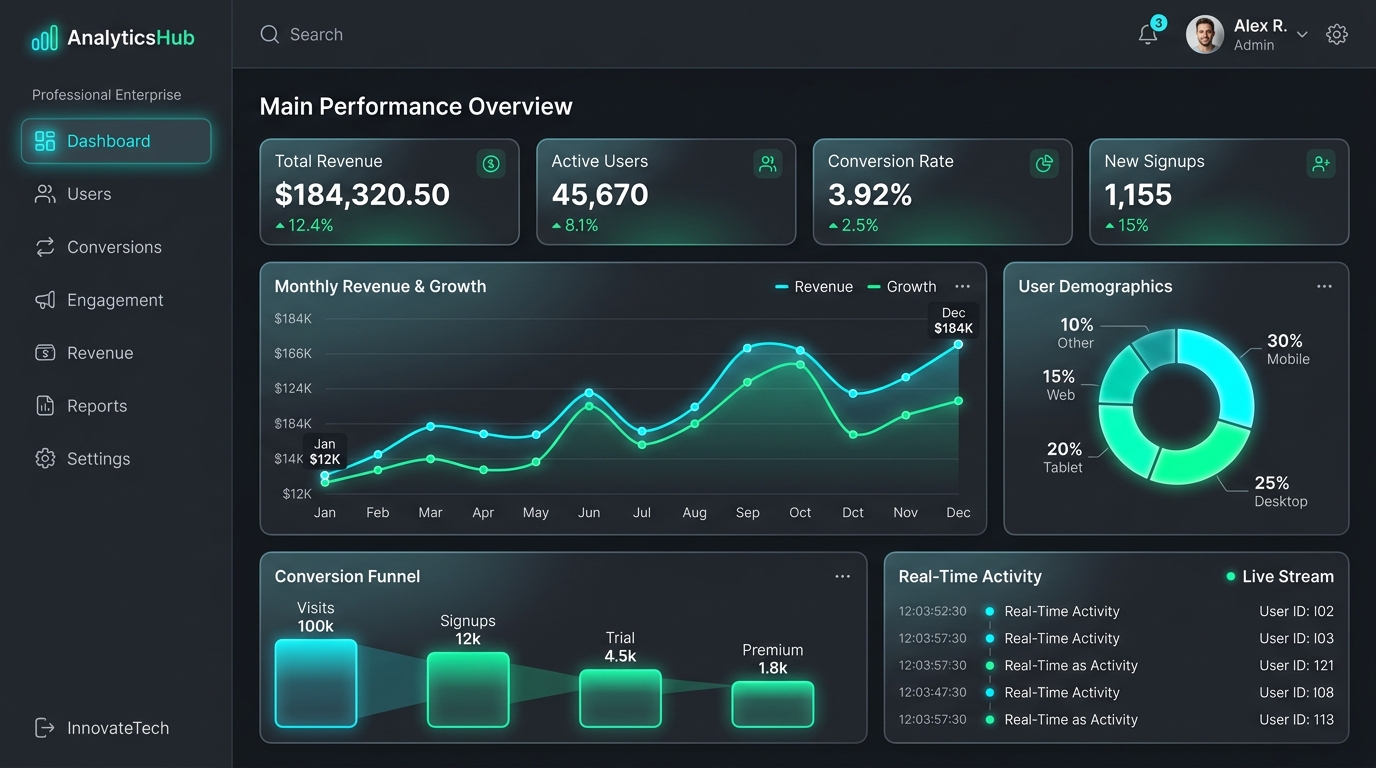Click the 45,670 Active Users value
The image size is (1376, 768).
600,195
